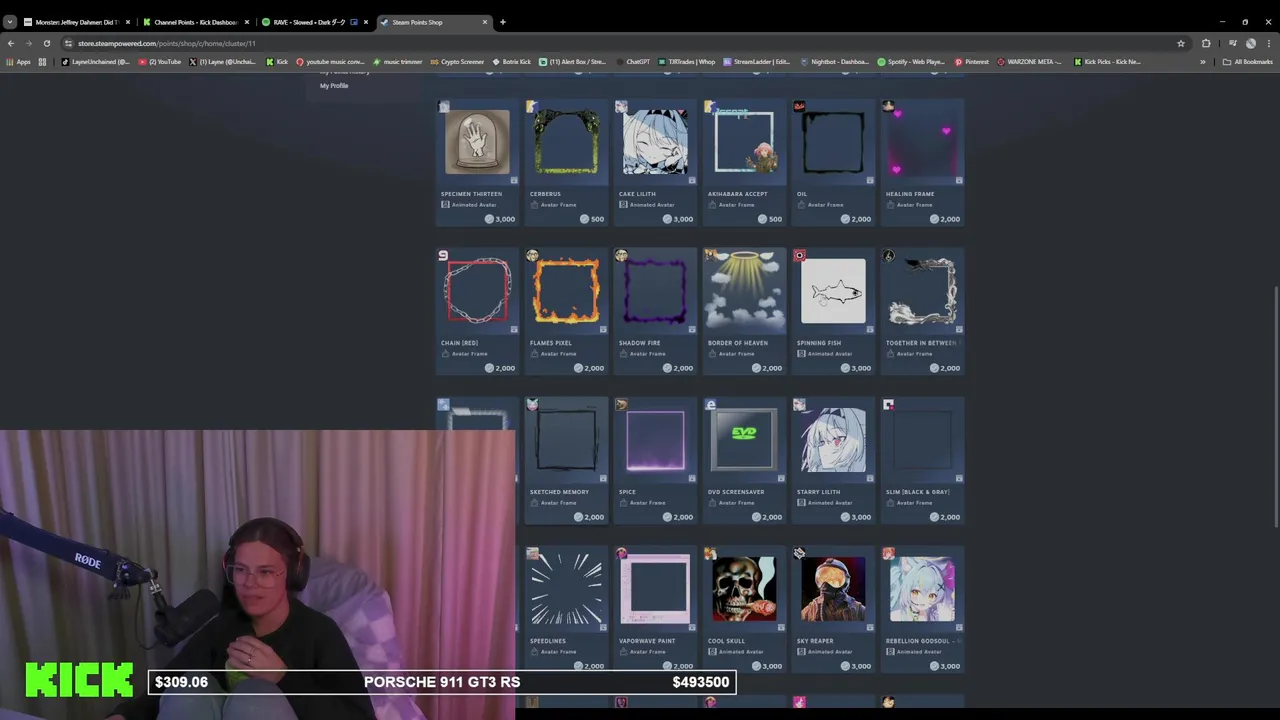Open the Apps bookmark shortcut
This screenshot has height=720, width=1280.
(18, 62)
